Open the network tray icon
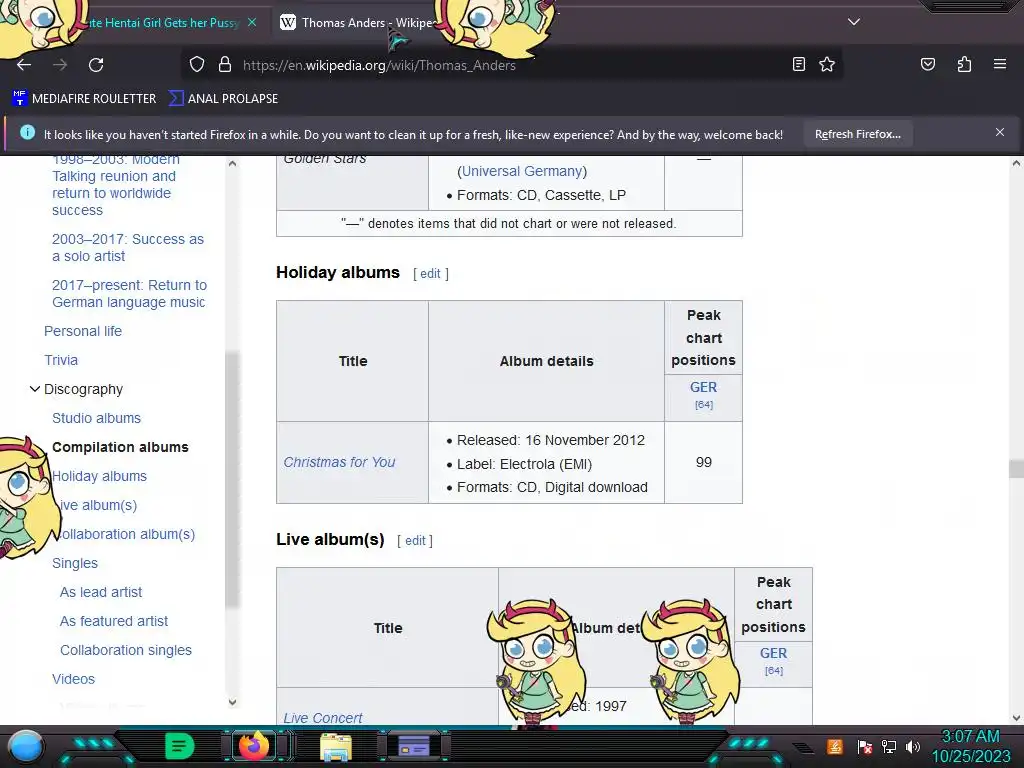 pos(888,746)
